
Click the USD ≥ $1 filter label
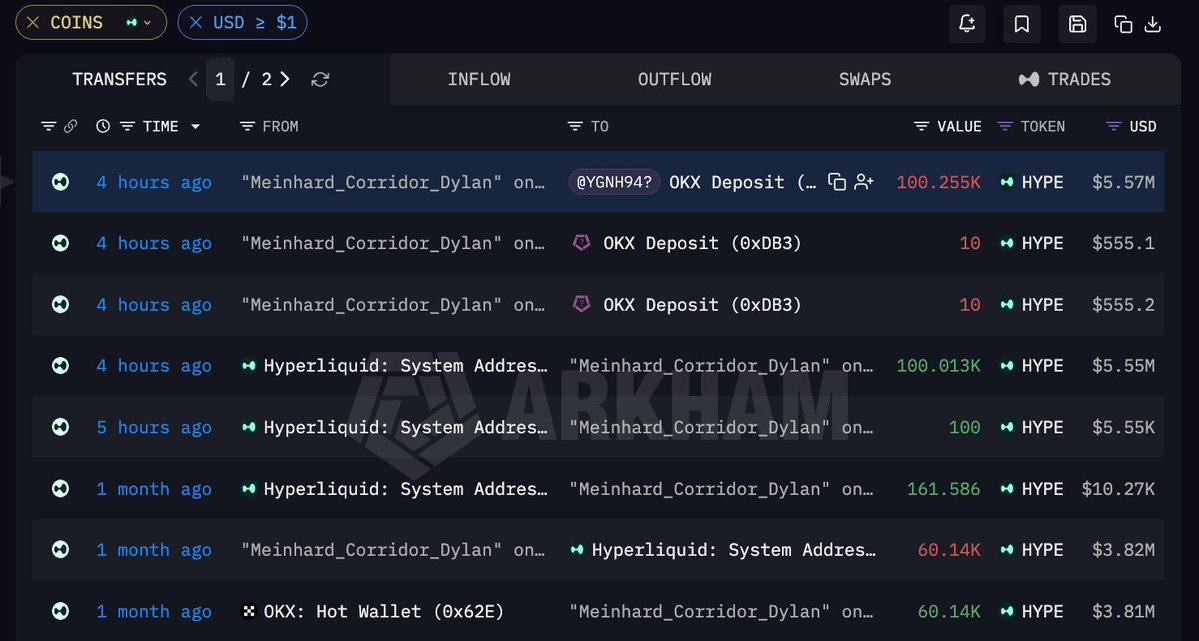[255, 23]
